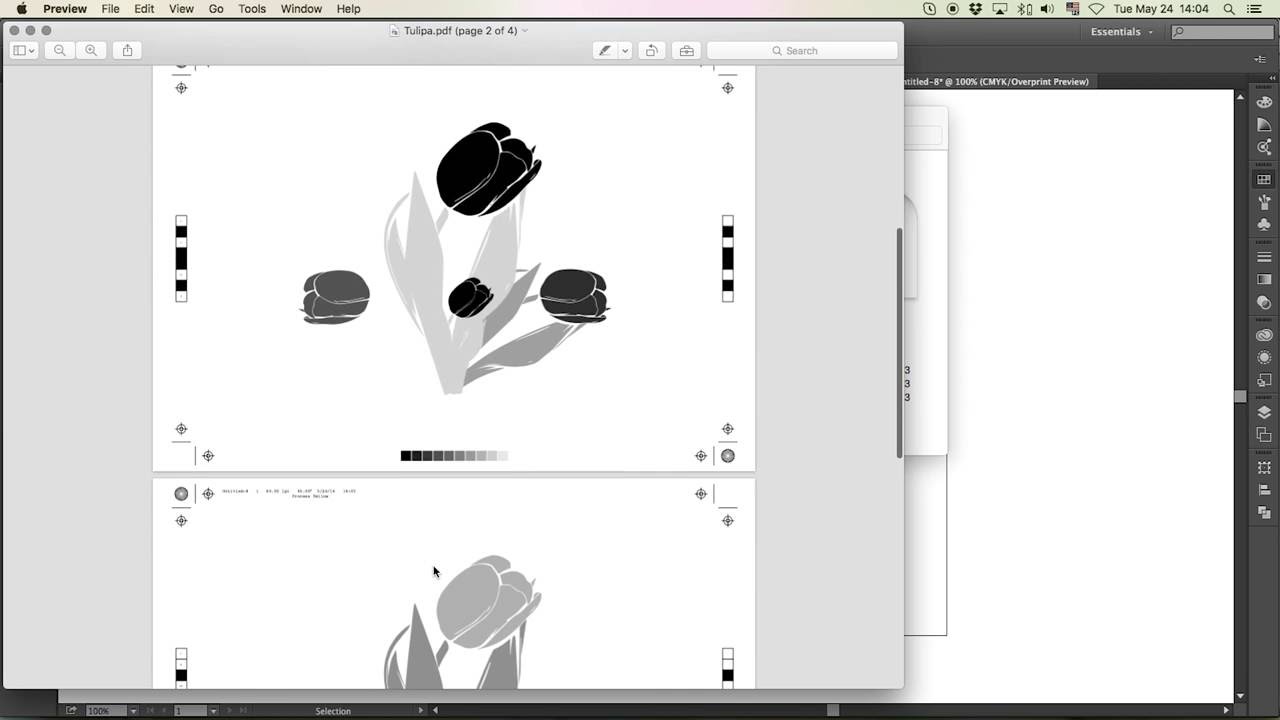Open the Color Guide panel icon

click(1264, 125)
